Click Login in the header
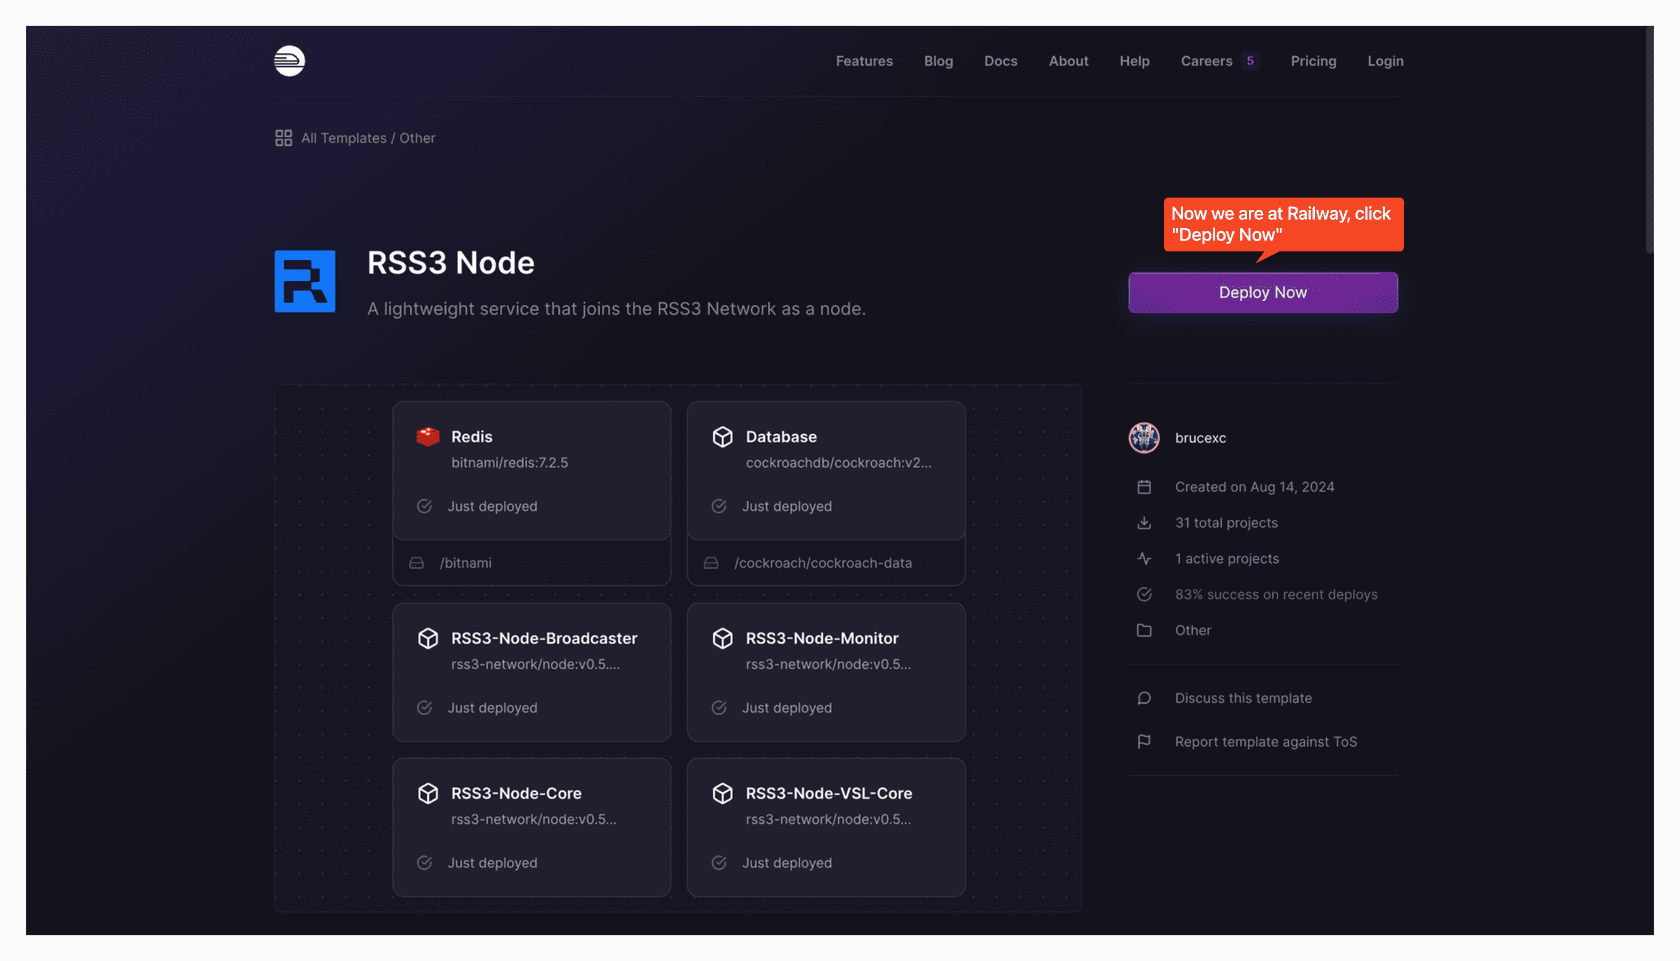The height and width of the screenshot is (961, 1680). point(1385,61)
